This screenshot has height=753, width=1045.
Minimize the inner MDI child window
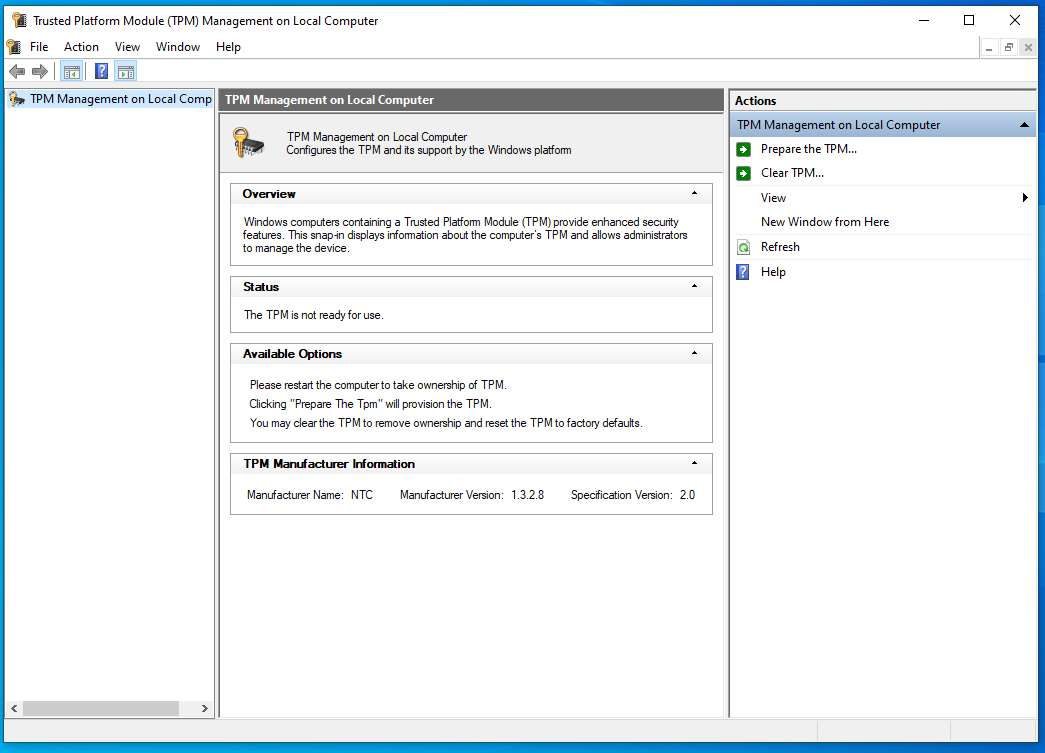[x=989, y=47]
